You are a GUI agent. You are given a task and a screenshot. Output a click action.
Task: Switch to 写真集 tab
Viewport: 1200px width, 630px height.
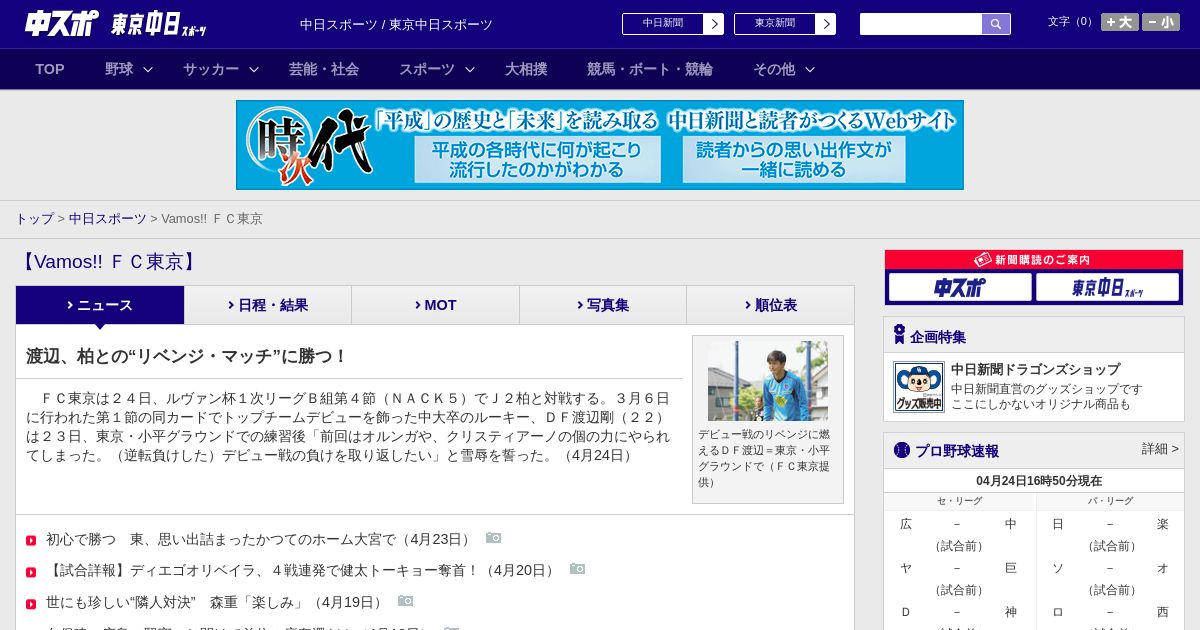[x=603, y=305]
